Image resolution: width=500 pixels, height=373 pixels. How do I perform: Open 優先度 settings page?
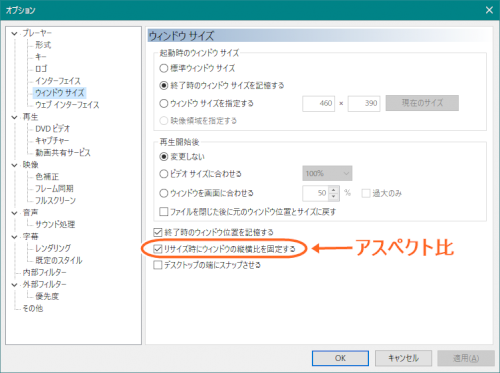[x=47, y=296]
